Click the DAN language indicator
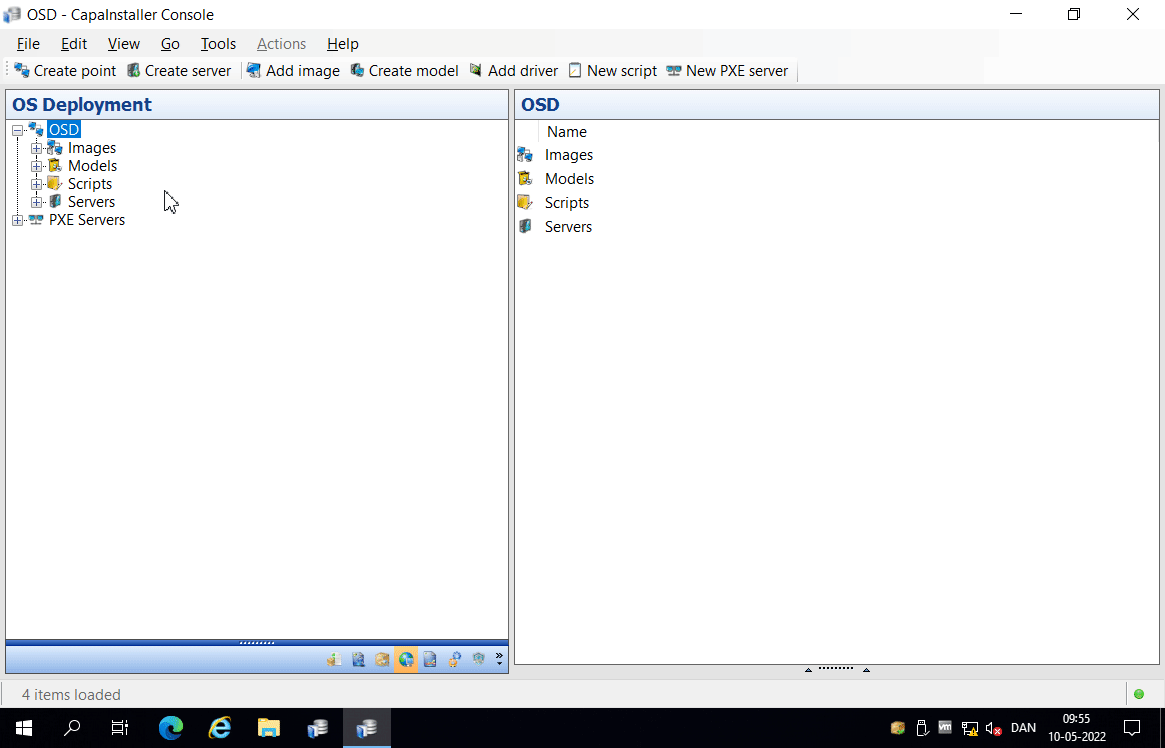The width and height of the screenshot is (1165, 748). 1023,728
